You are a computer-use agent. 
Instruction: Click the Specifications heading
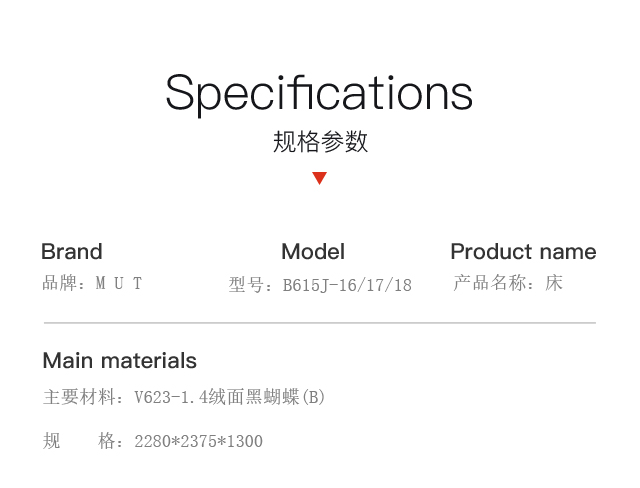(319, 94)
